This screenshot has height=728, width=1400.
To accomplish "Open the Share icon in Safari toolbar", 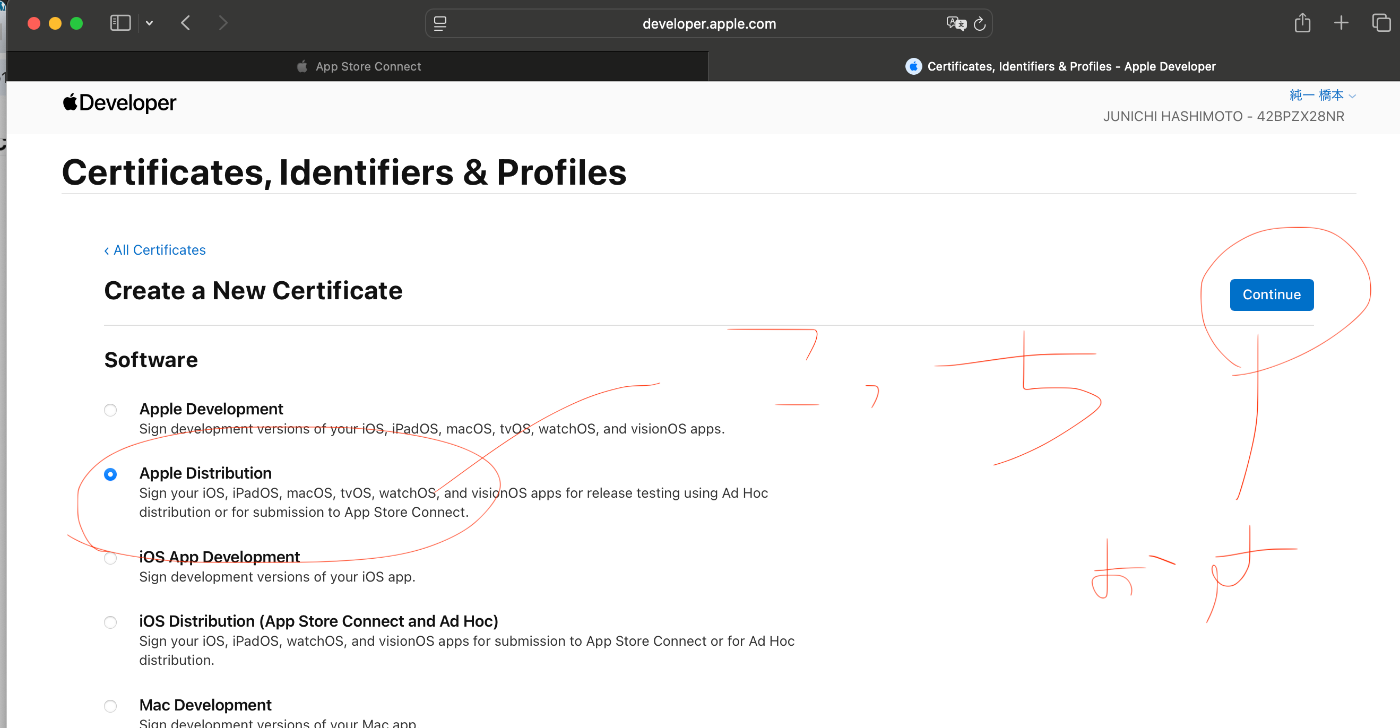I will tap(1302, 23).
